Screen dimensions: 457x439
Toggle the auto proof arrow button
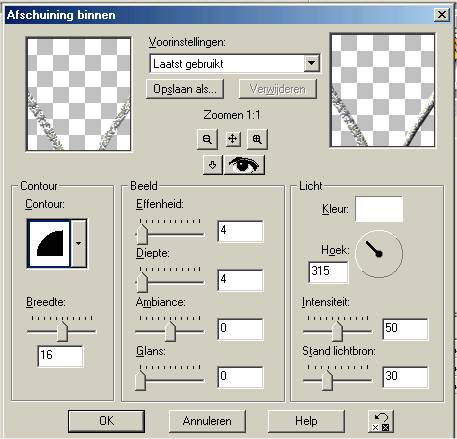[x=213, y=165]
